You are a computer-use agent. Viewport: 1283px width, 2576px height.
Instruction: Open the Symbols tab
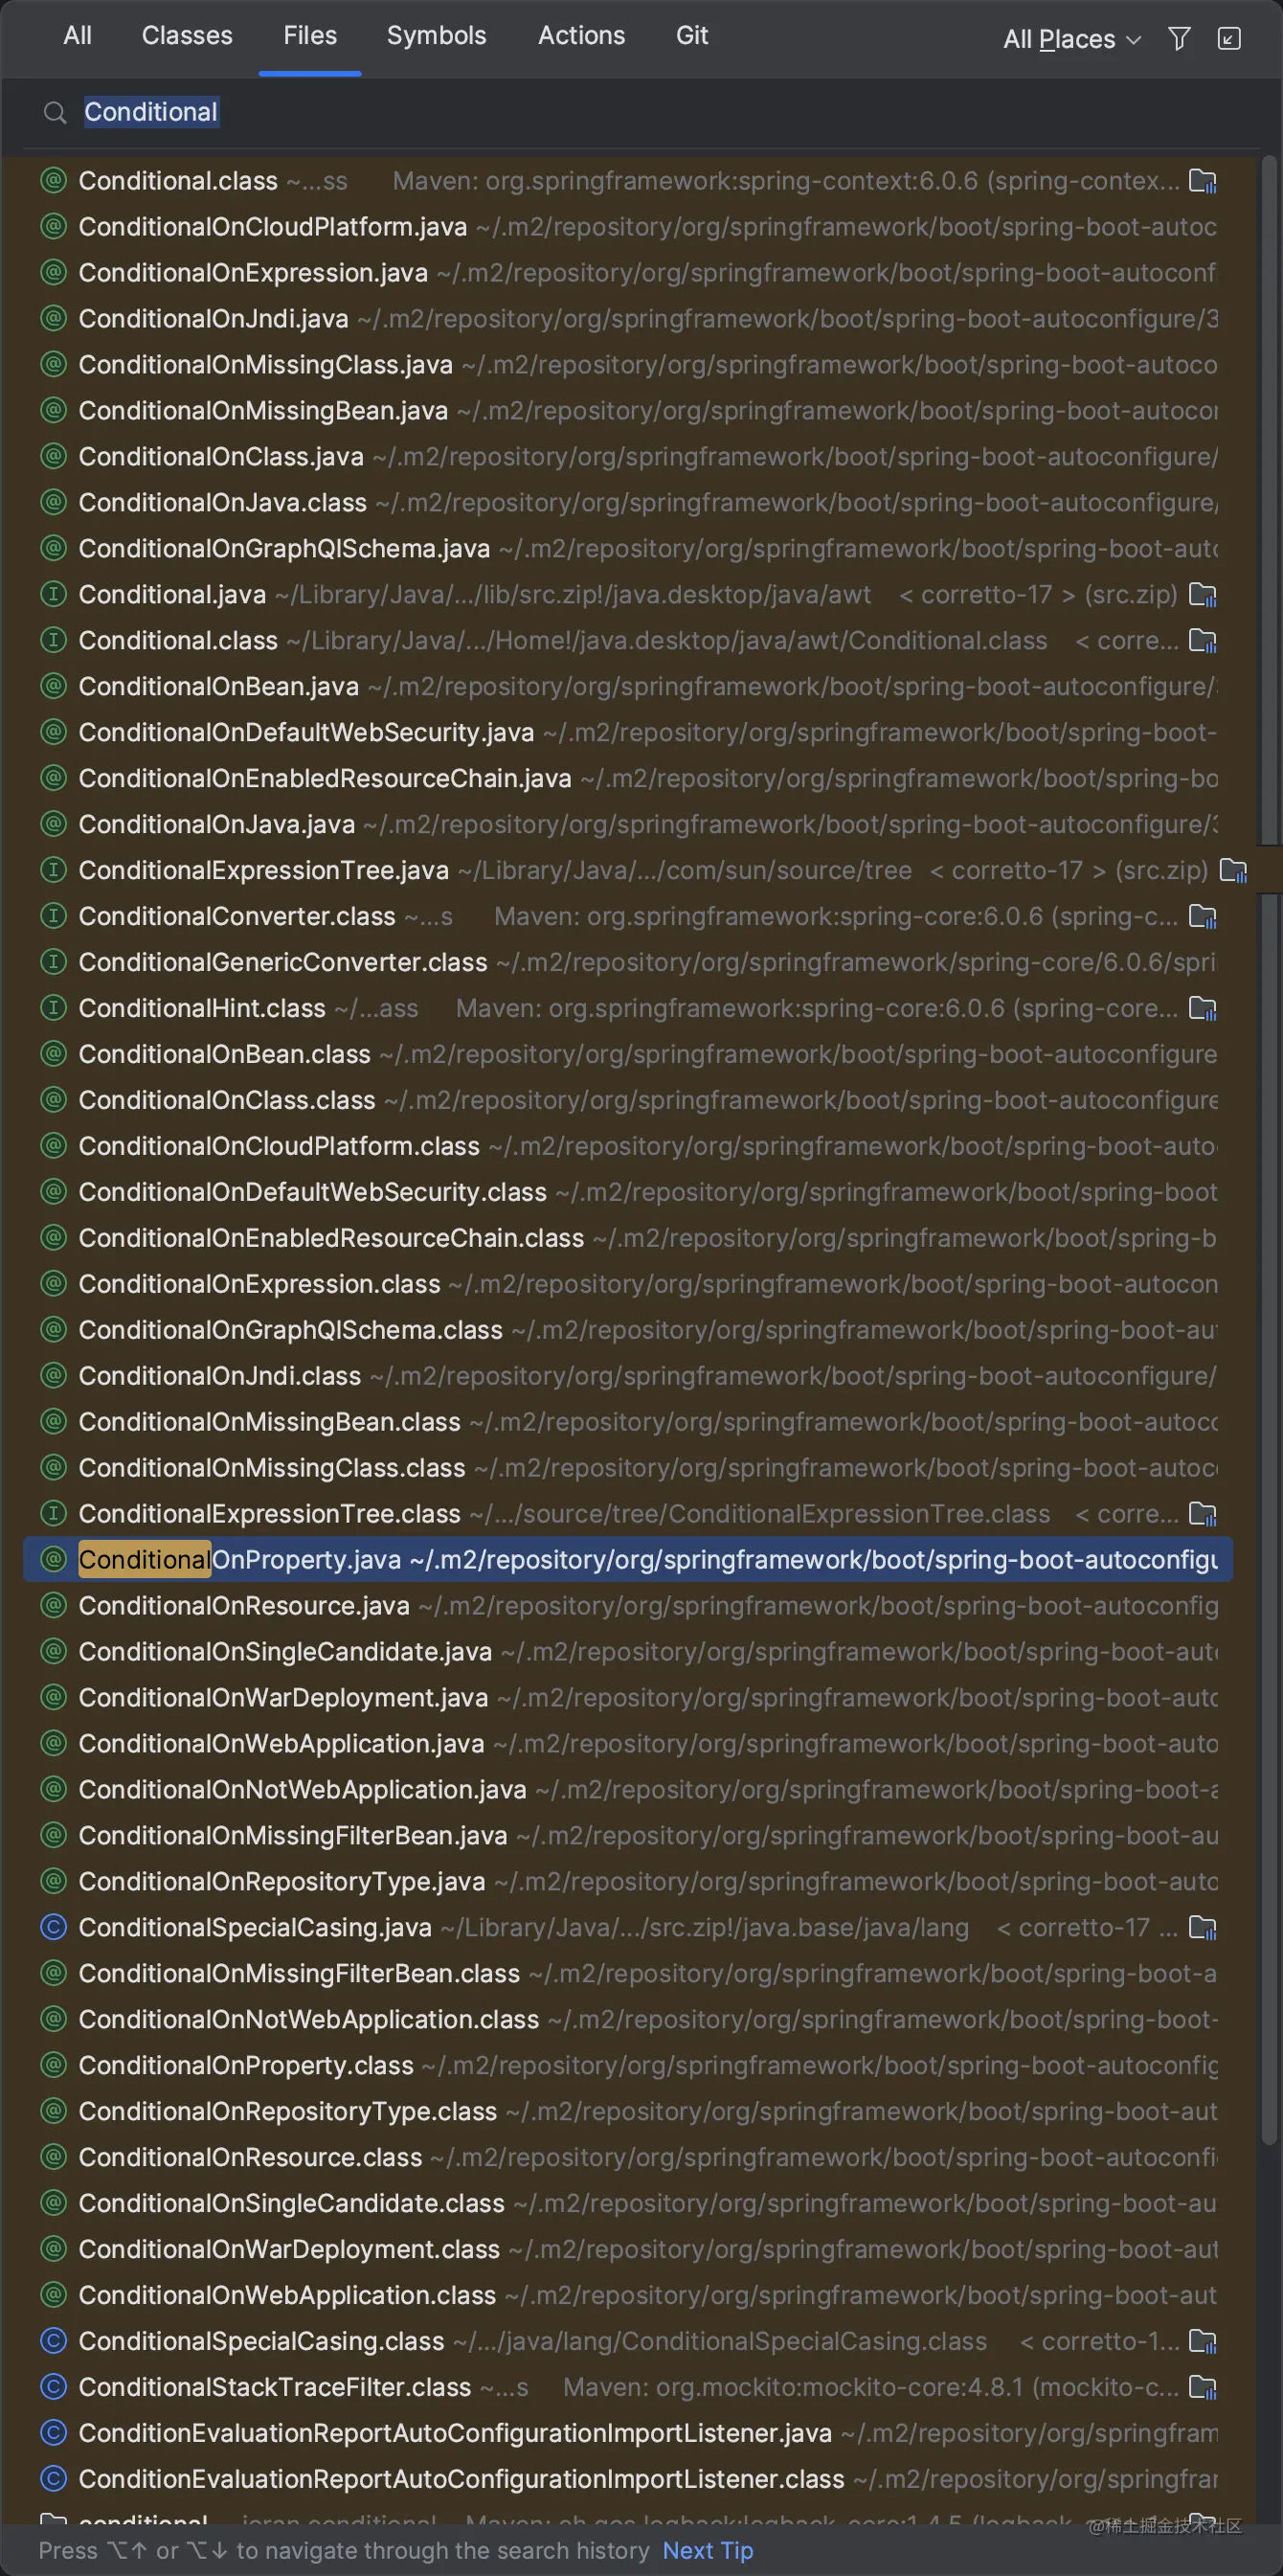pos(436,36)
